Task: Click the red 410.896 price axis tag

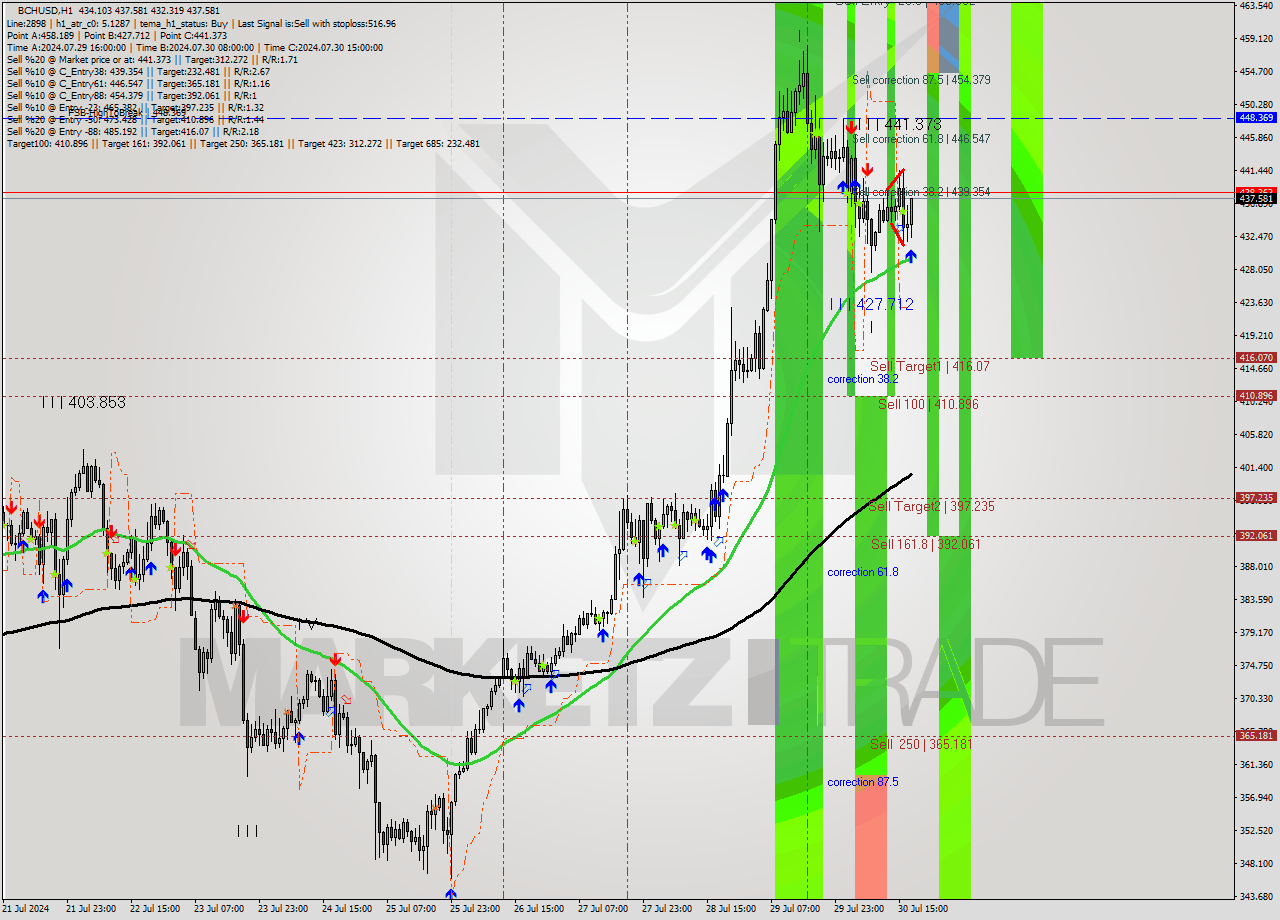Action: [1256, 396]
